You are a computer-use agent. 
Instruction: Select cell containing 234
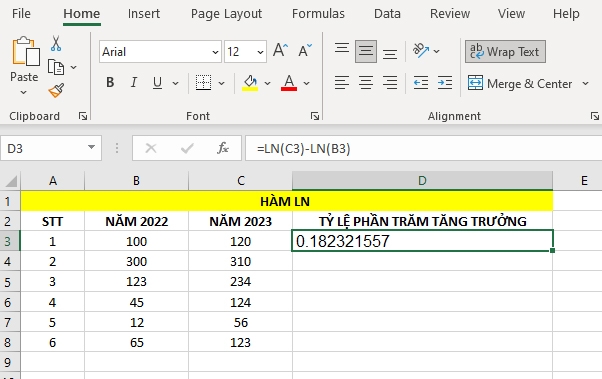pos(240,281)
